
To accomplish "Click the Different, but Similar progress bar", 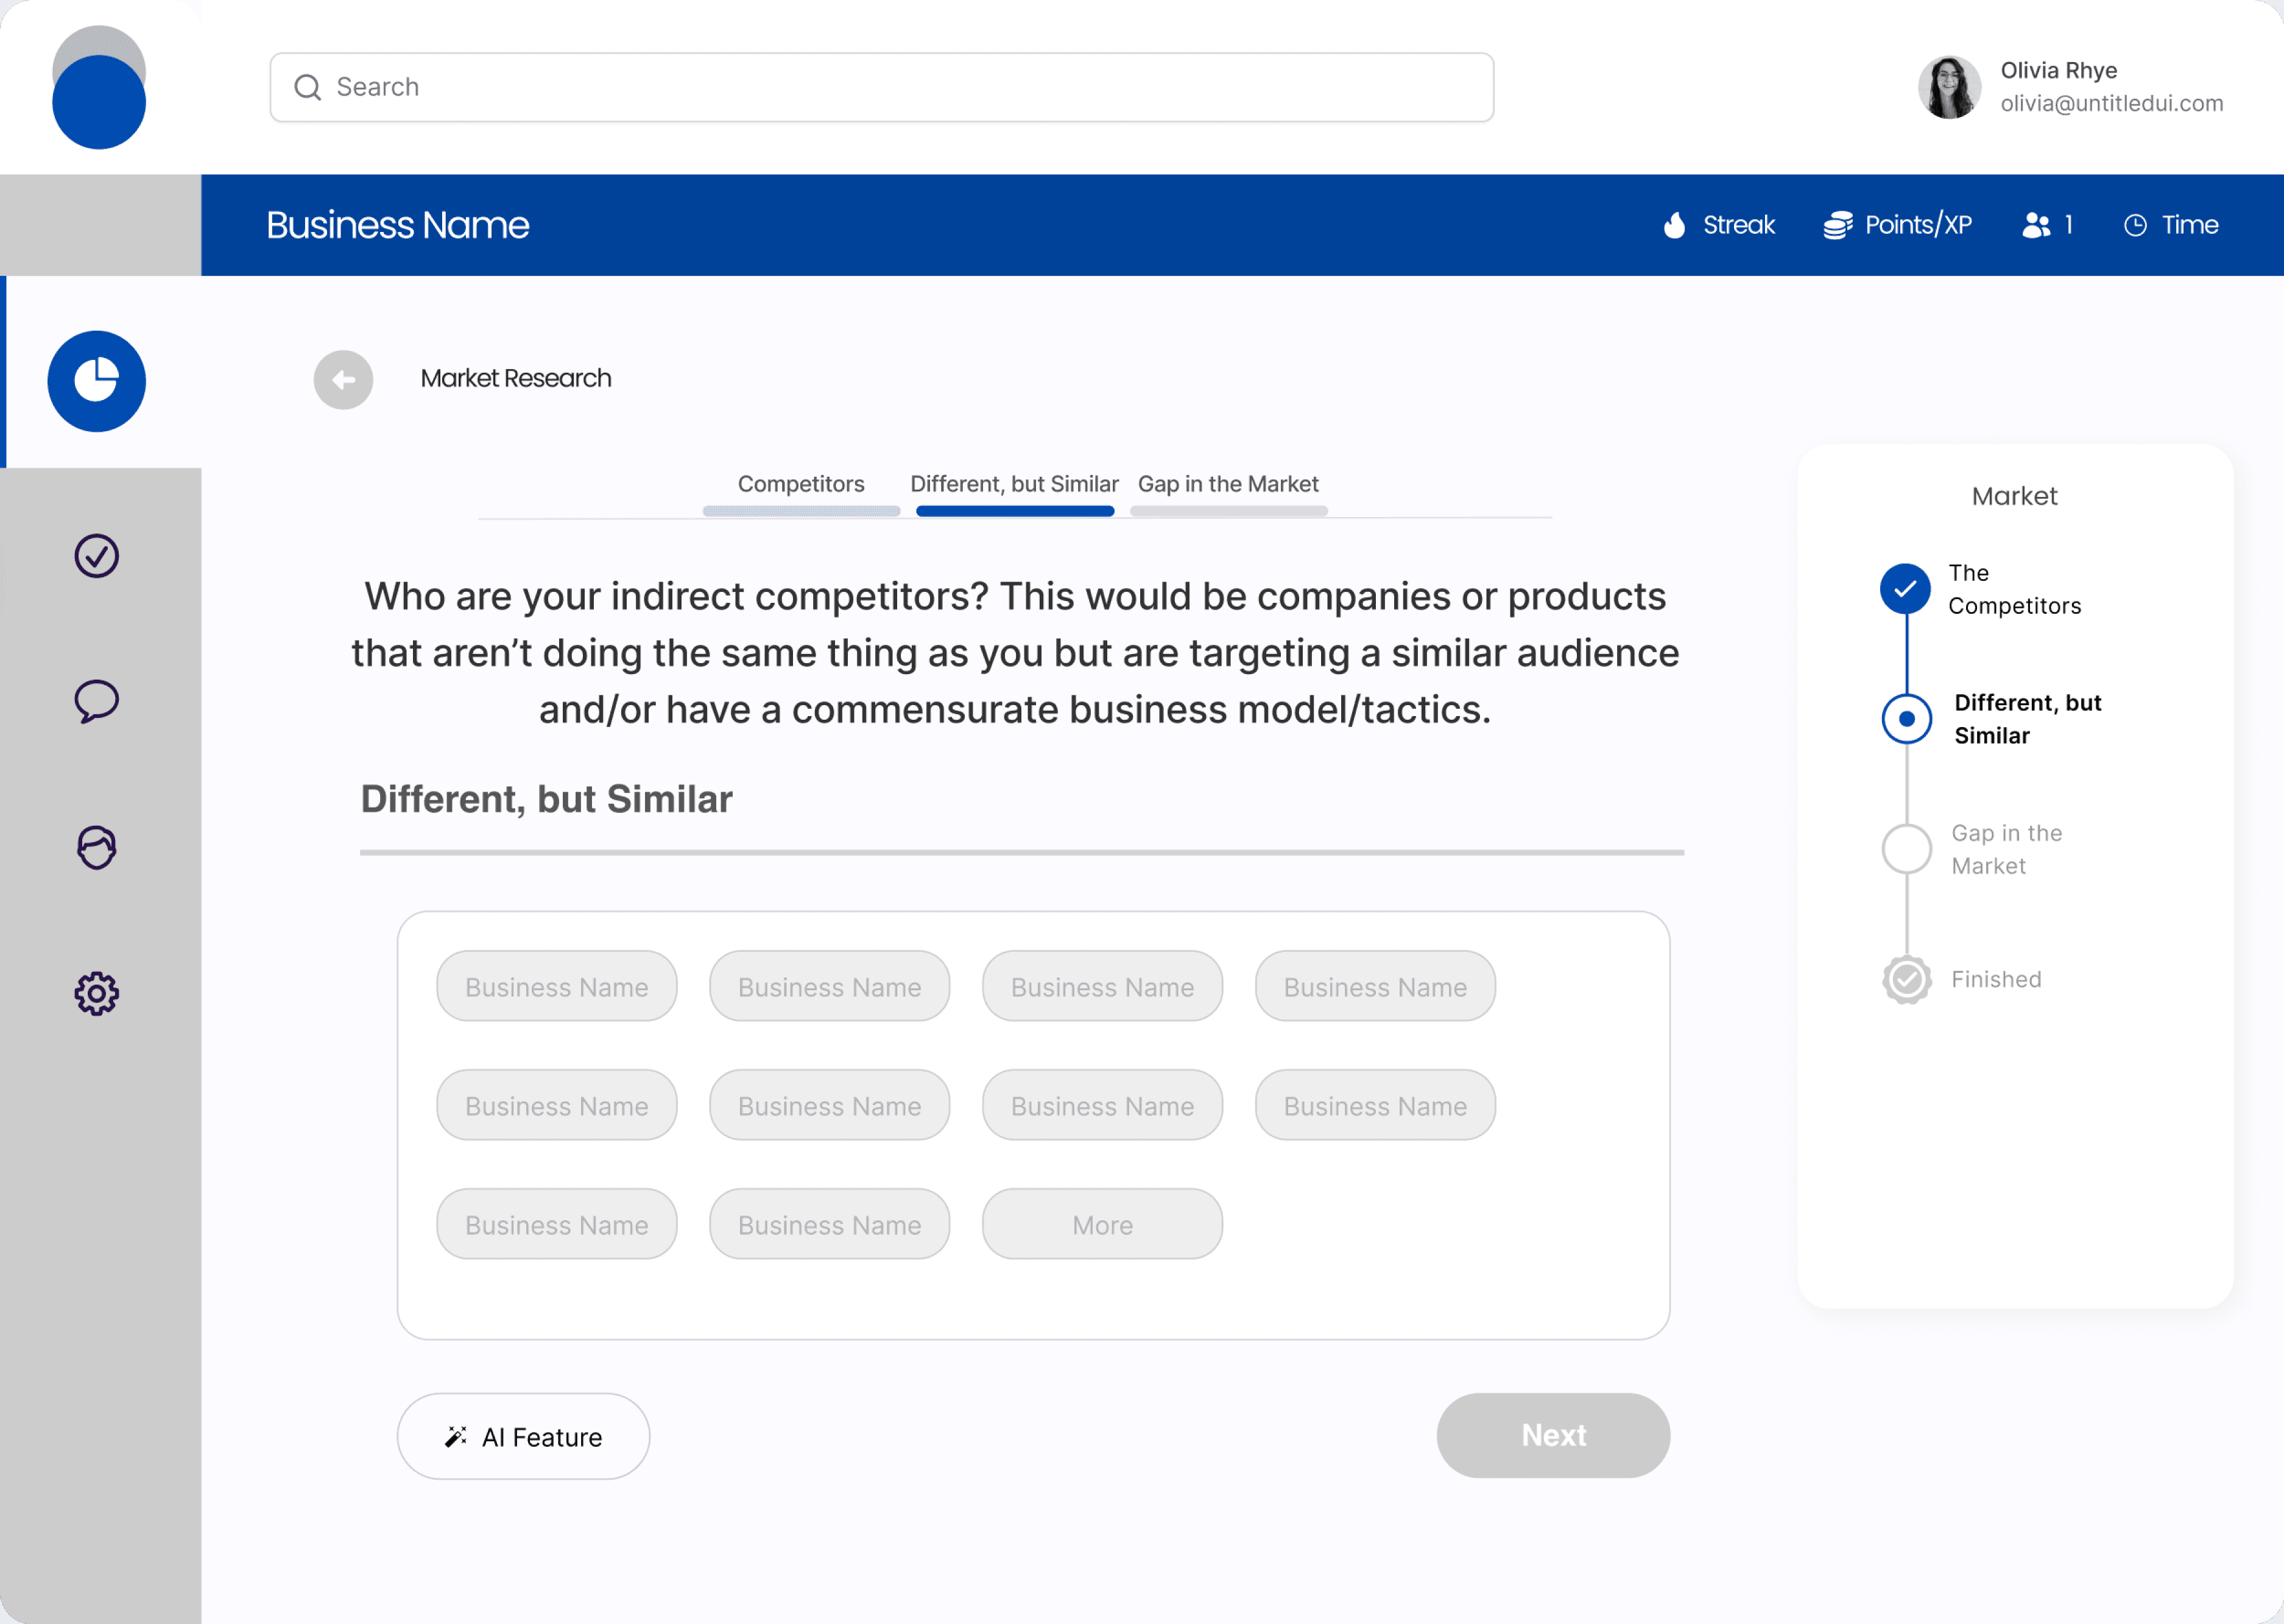I will click(x=1014, y=511).
